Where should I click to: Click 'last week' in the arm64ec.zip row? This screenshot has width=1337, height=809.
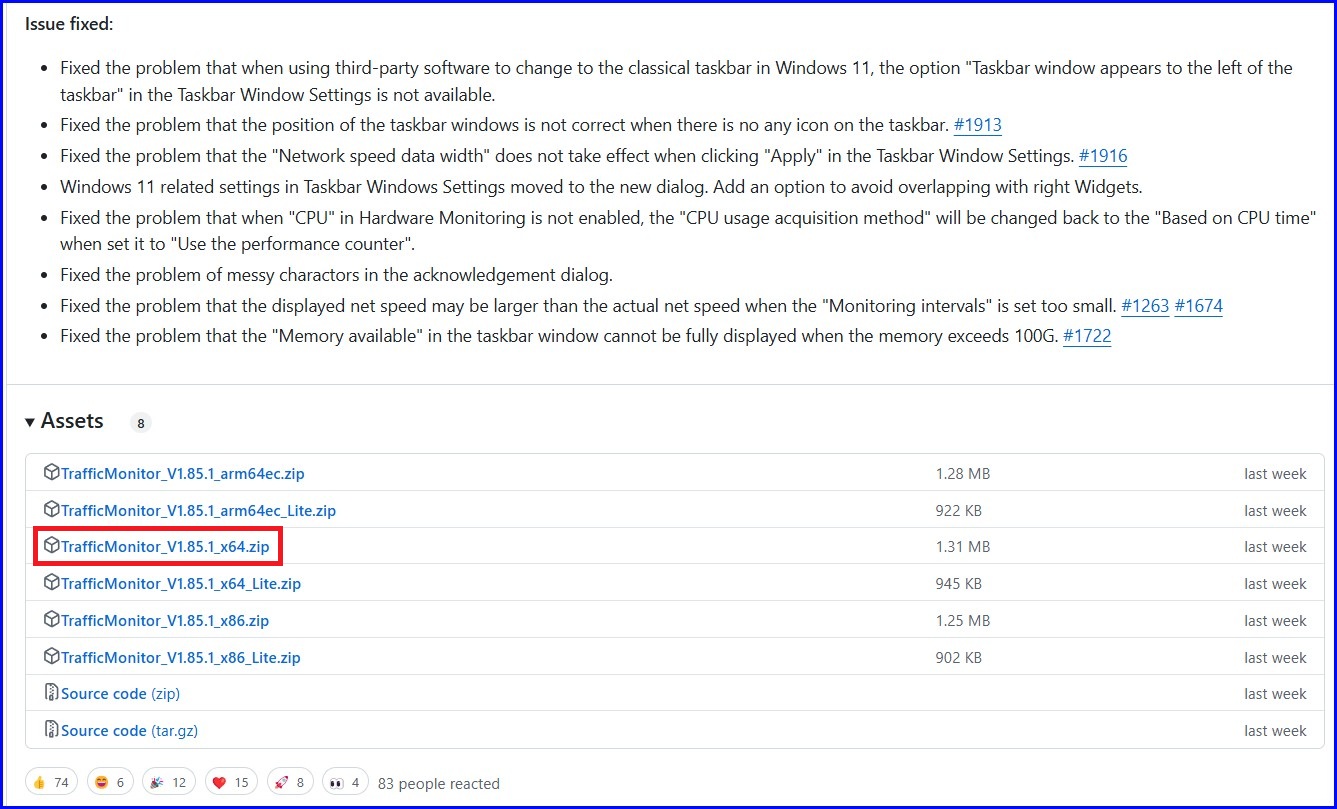[x=1275, y=474]
